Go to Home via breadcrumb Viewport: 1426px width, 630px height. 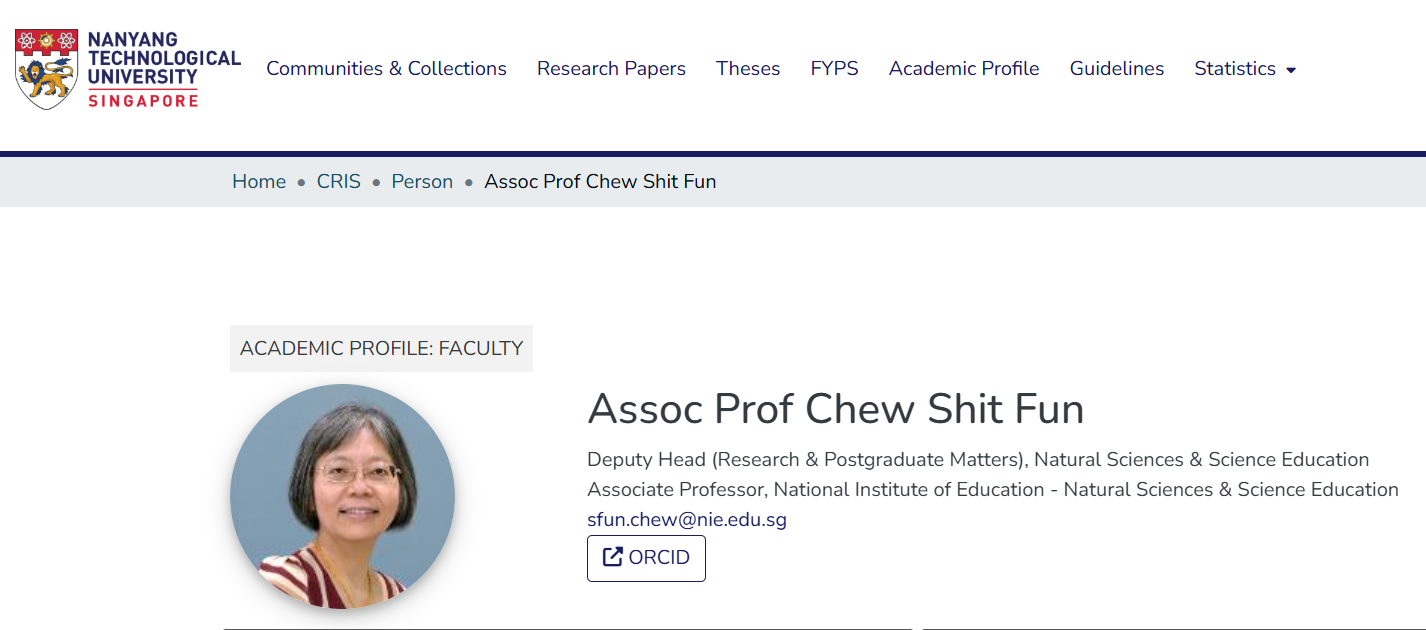[x=259, y=182]
